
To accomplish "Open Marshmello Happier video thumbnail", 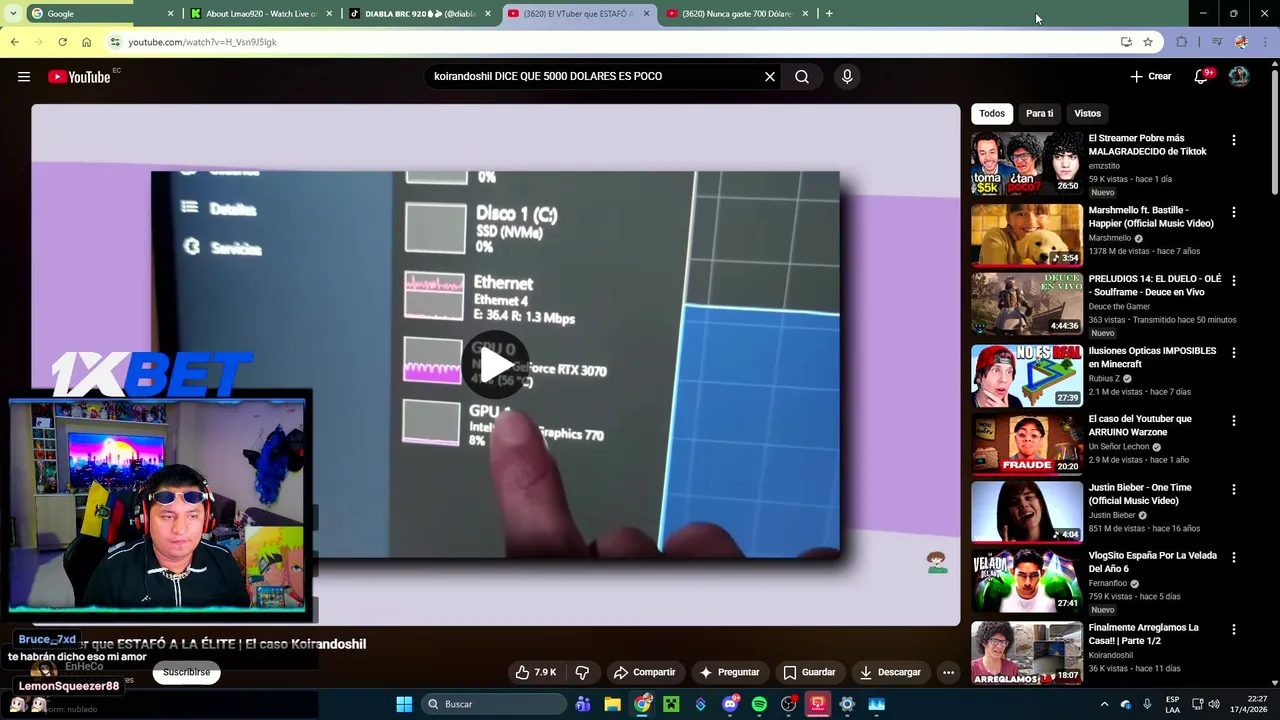I will pyautogui.click(x=1026, y=234).
